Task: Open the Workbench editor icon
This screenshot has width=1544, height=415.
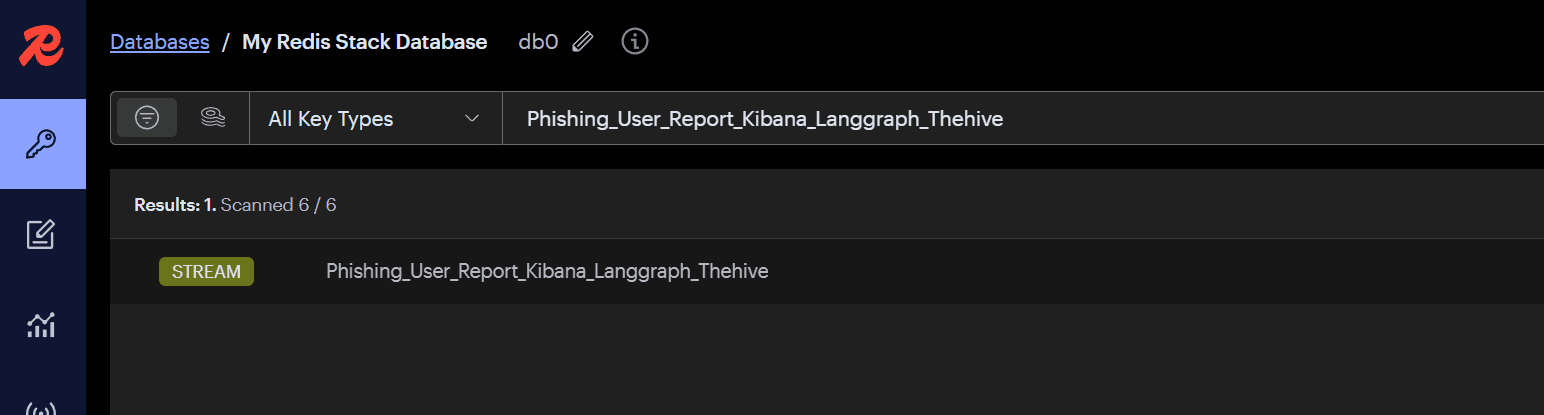Action: pos(42,235)
